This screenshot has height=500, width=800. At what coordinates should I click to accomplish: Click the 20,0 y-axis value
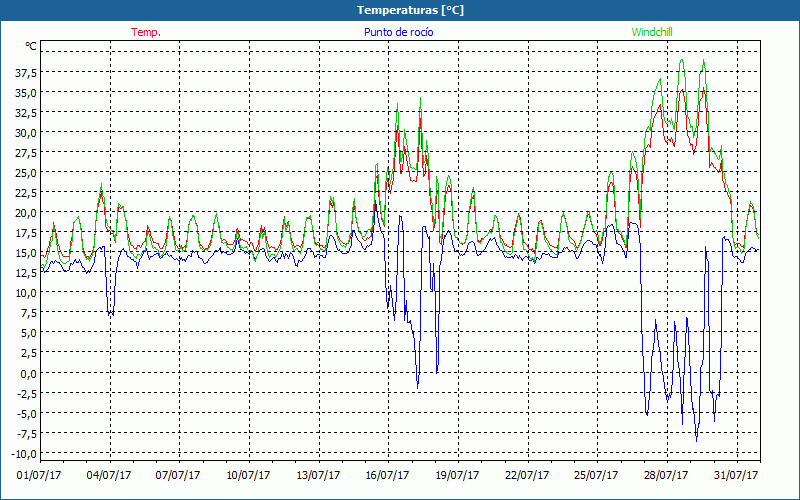coord(26,213)
